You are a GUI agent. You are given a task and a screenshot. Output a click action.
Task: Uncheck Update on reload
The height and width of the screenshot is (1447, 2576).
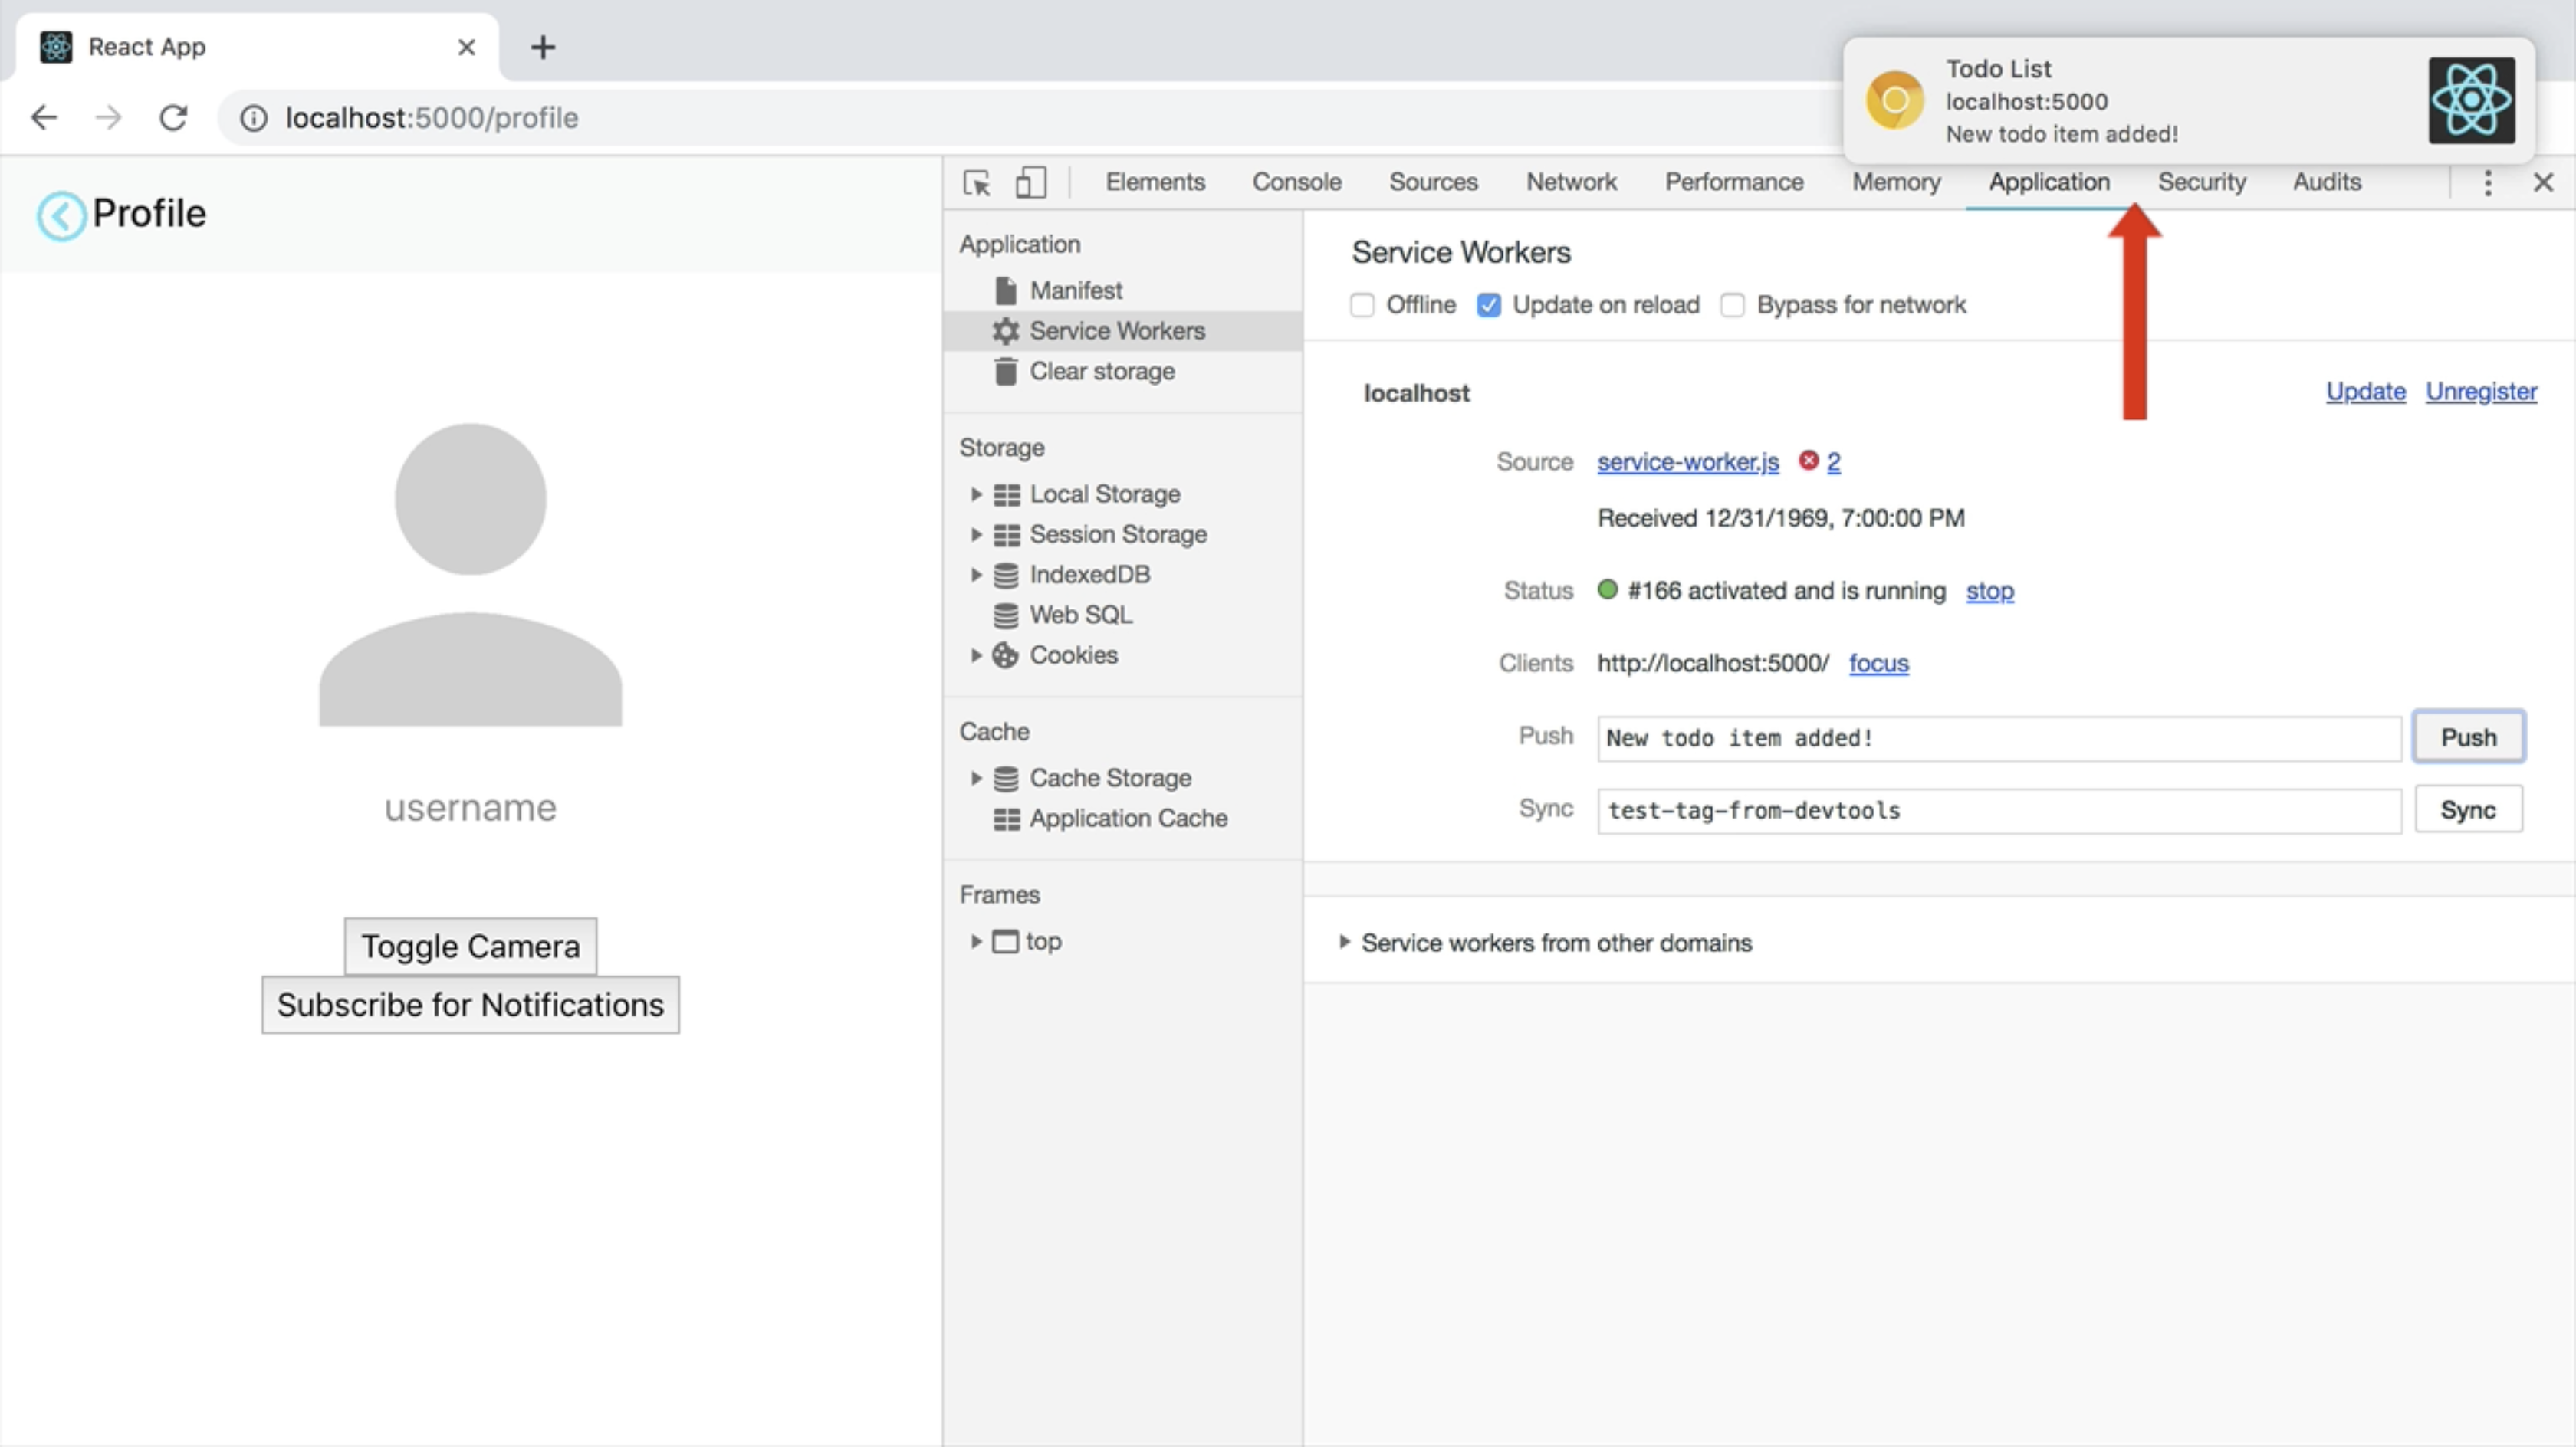click(x=1488, y=305)
